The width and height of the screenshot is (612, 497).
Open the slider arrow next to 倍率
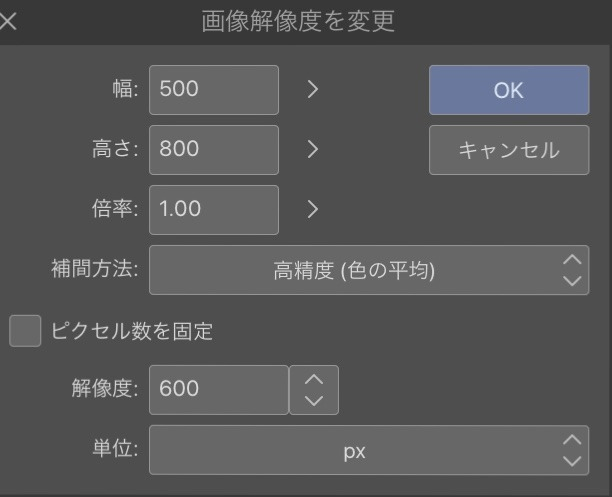pyautogui.click(x=312, y=209)
